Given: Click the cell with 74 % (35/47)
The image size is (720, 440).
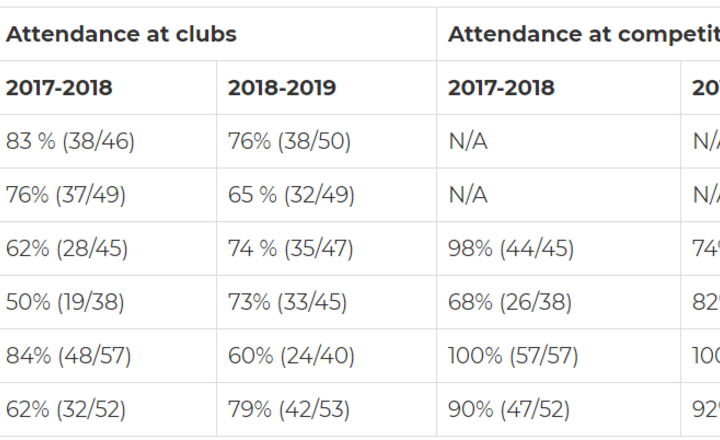Looking at the screenshot, I should [x=291, y=249].
